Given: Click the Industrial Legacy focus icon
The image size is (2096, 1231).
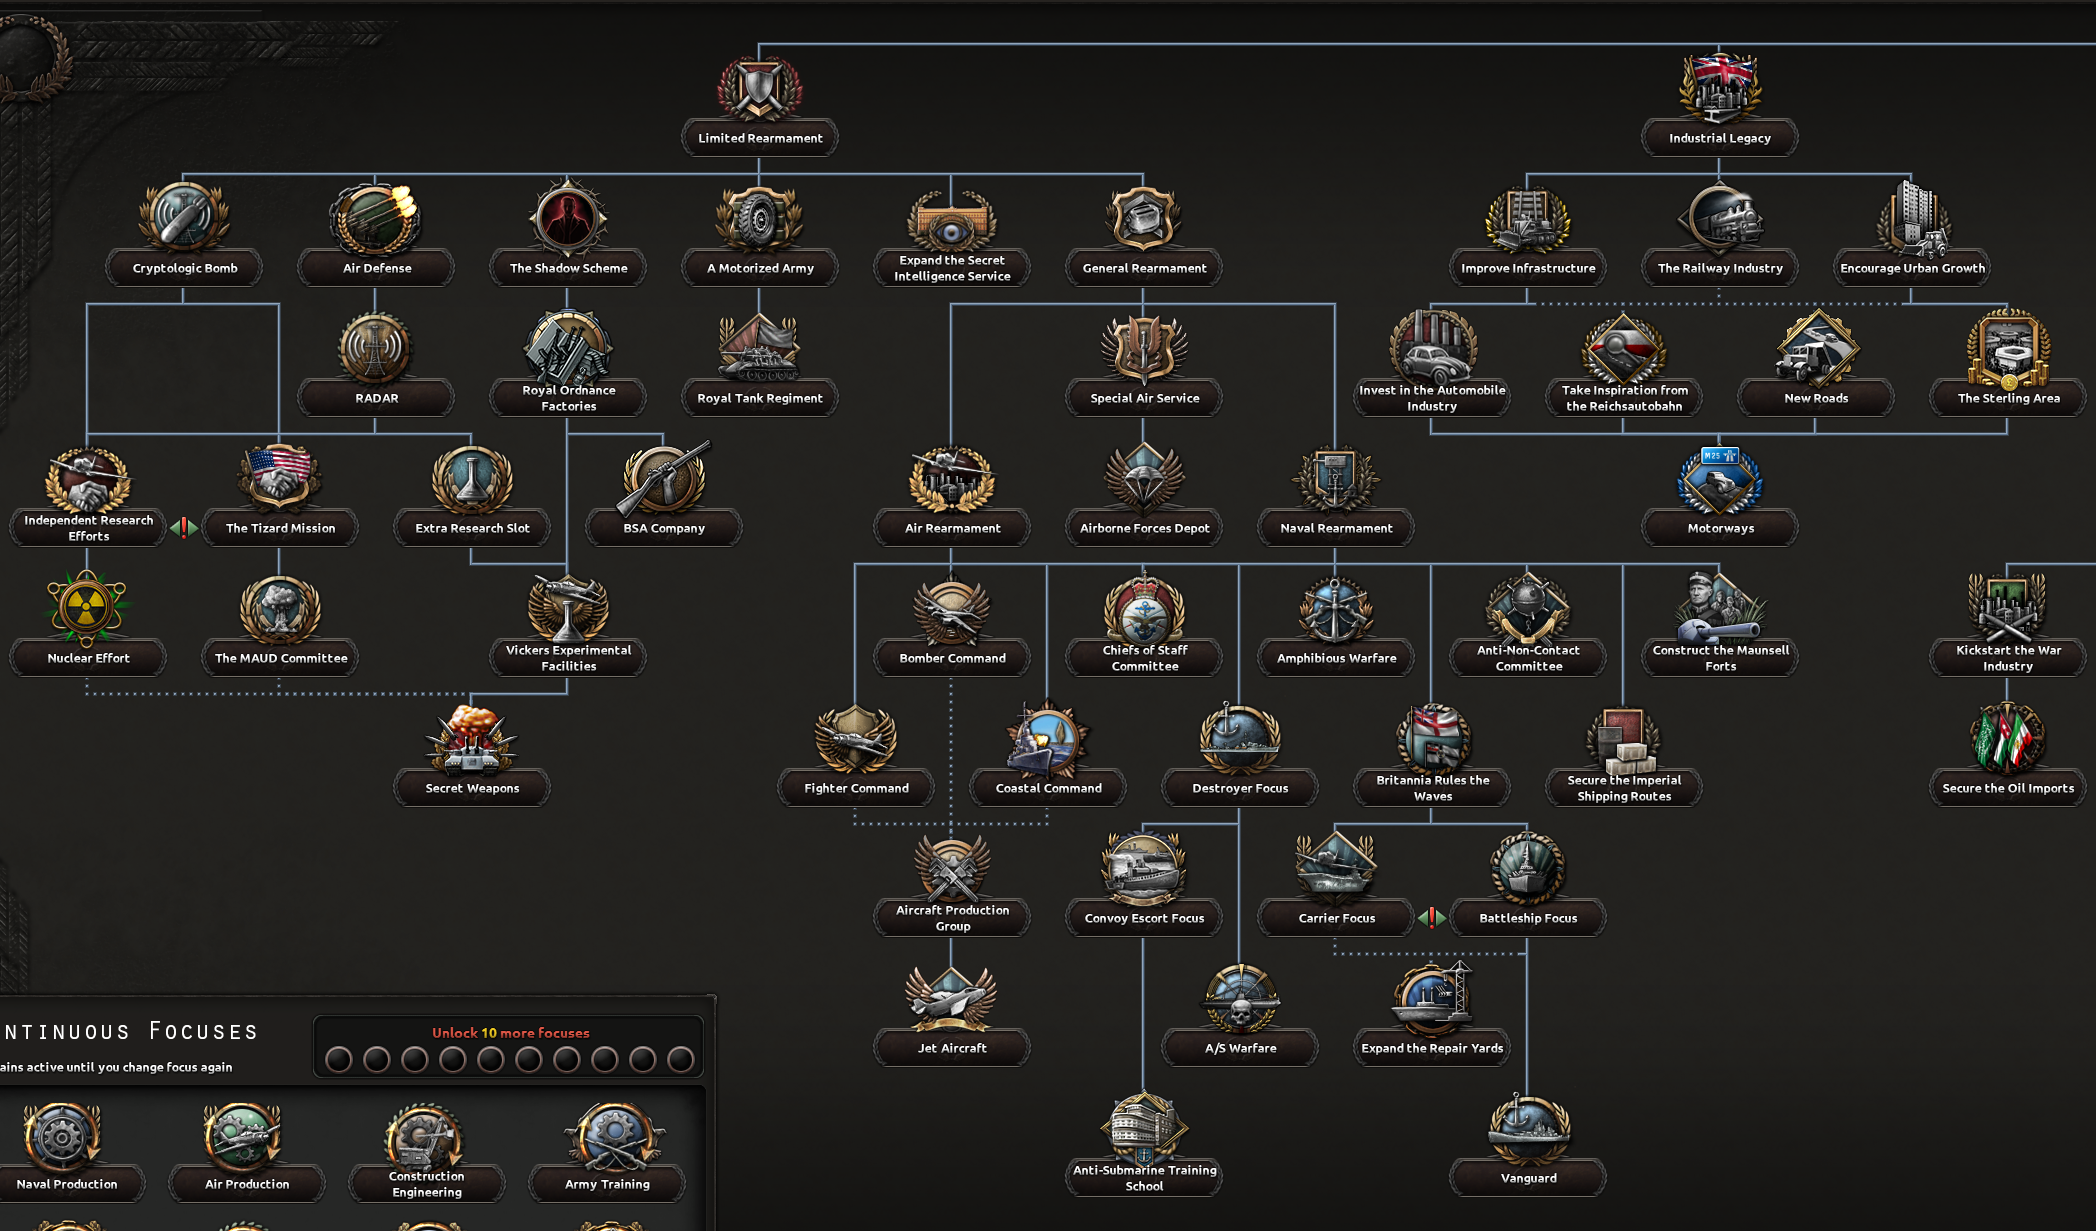Looking at the screenshot, I should coord(1719,88).
